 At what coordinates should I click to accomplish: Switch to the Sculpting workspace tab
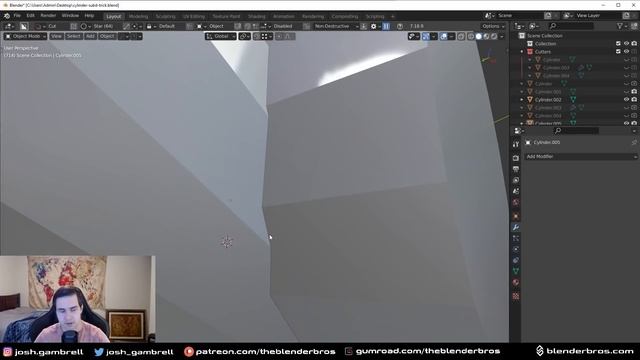tap(165, 16)
